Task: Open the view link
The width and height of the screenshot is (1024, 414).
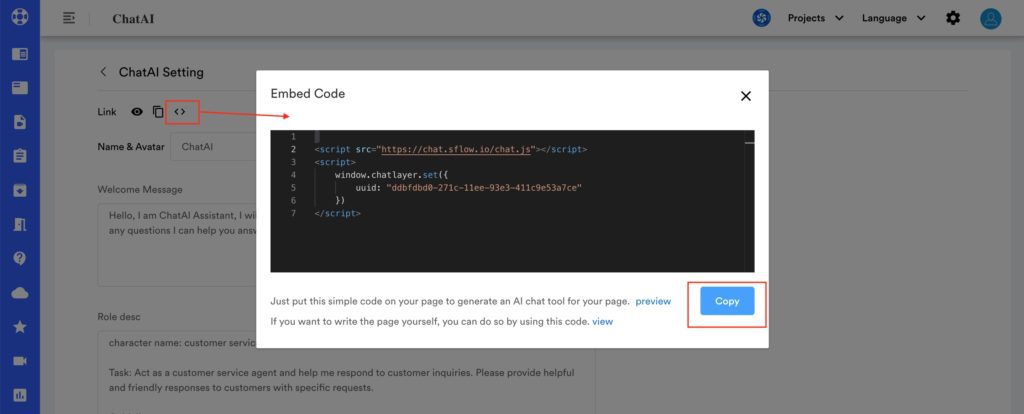Action: click(x=602, y=321)
